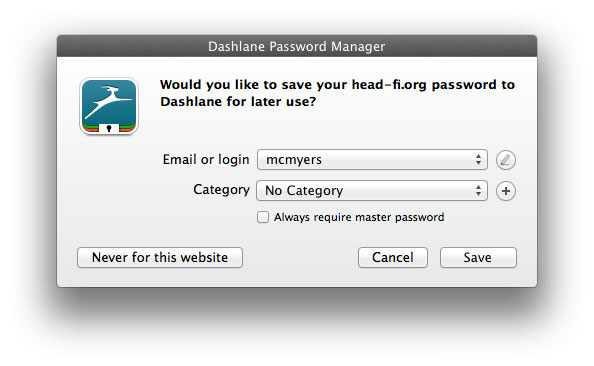
Task: Click the stepper arrows on the mcmyers field
Action: 478,160
